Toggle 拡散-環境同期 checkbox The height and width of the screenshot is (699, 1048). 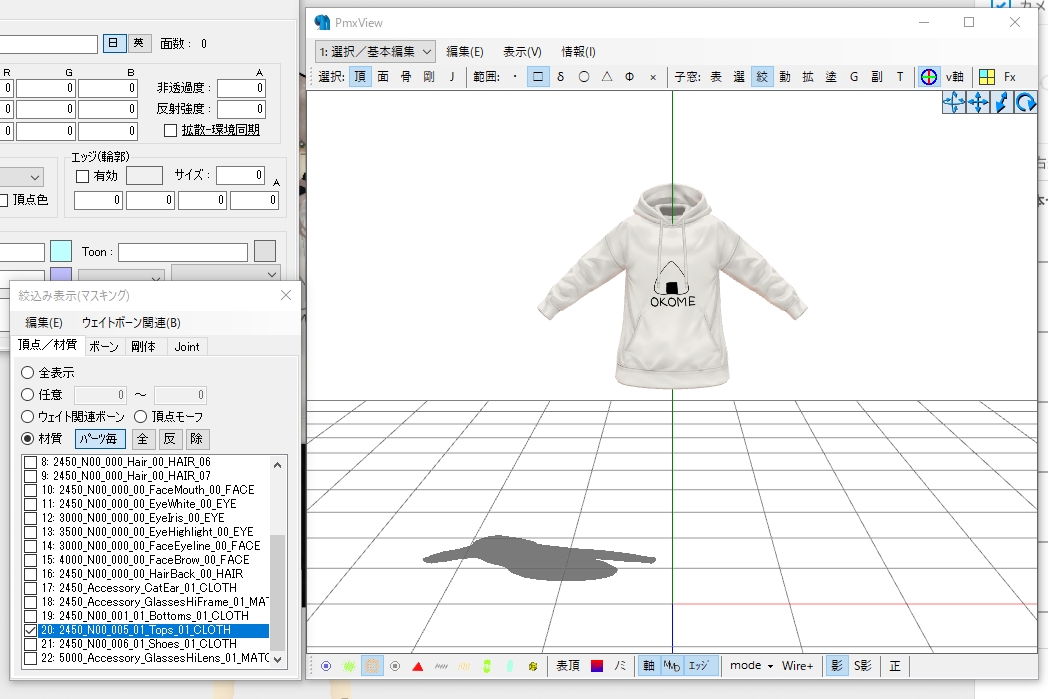pos(170,130)
